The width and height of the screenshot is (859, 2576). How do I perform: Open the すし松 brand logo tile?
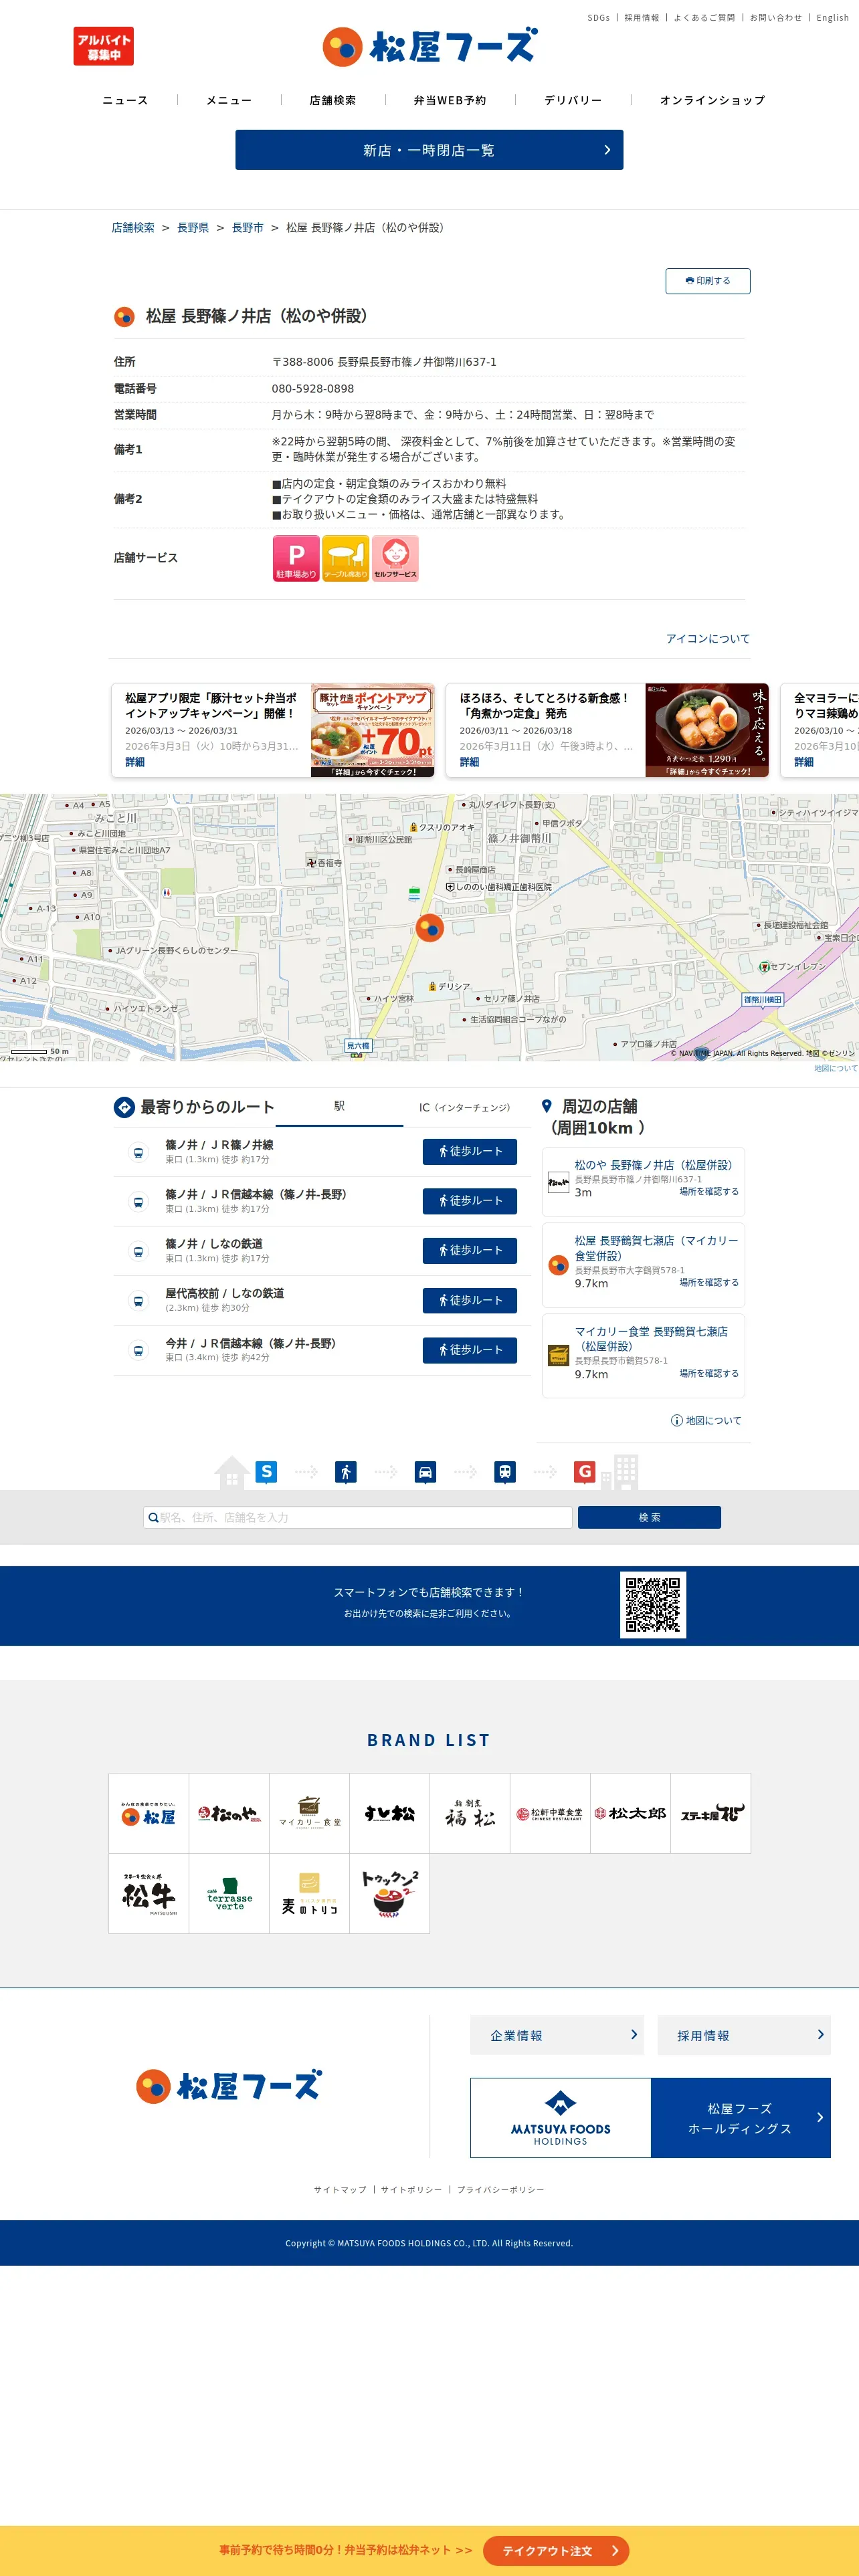pyautogui.click(x=389, y=1814)
